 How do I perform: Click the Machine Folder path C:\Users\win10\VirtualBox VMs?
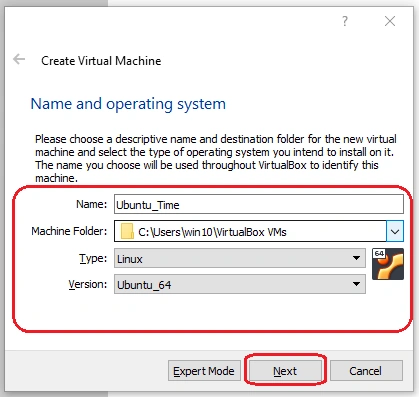[212, 232]
